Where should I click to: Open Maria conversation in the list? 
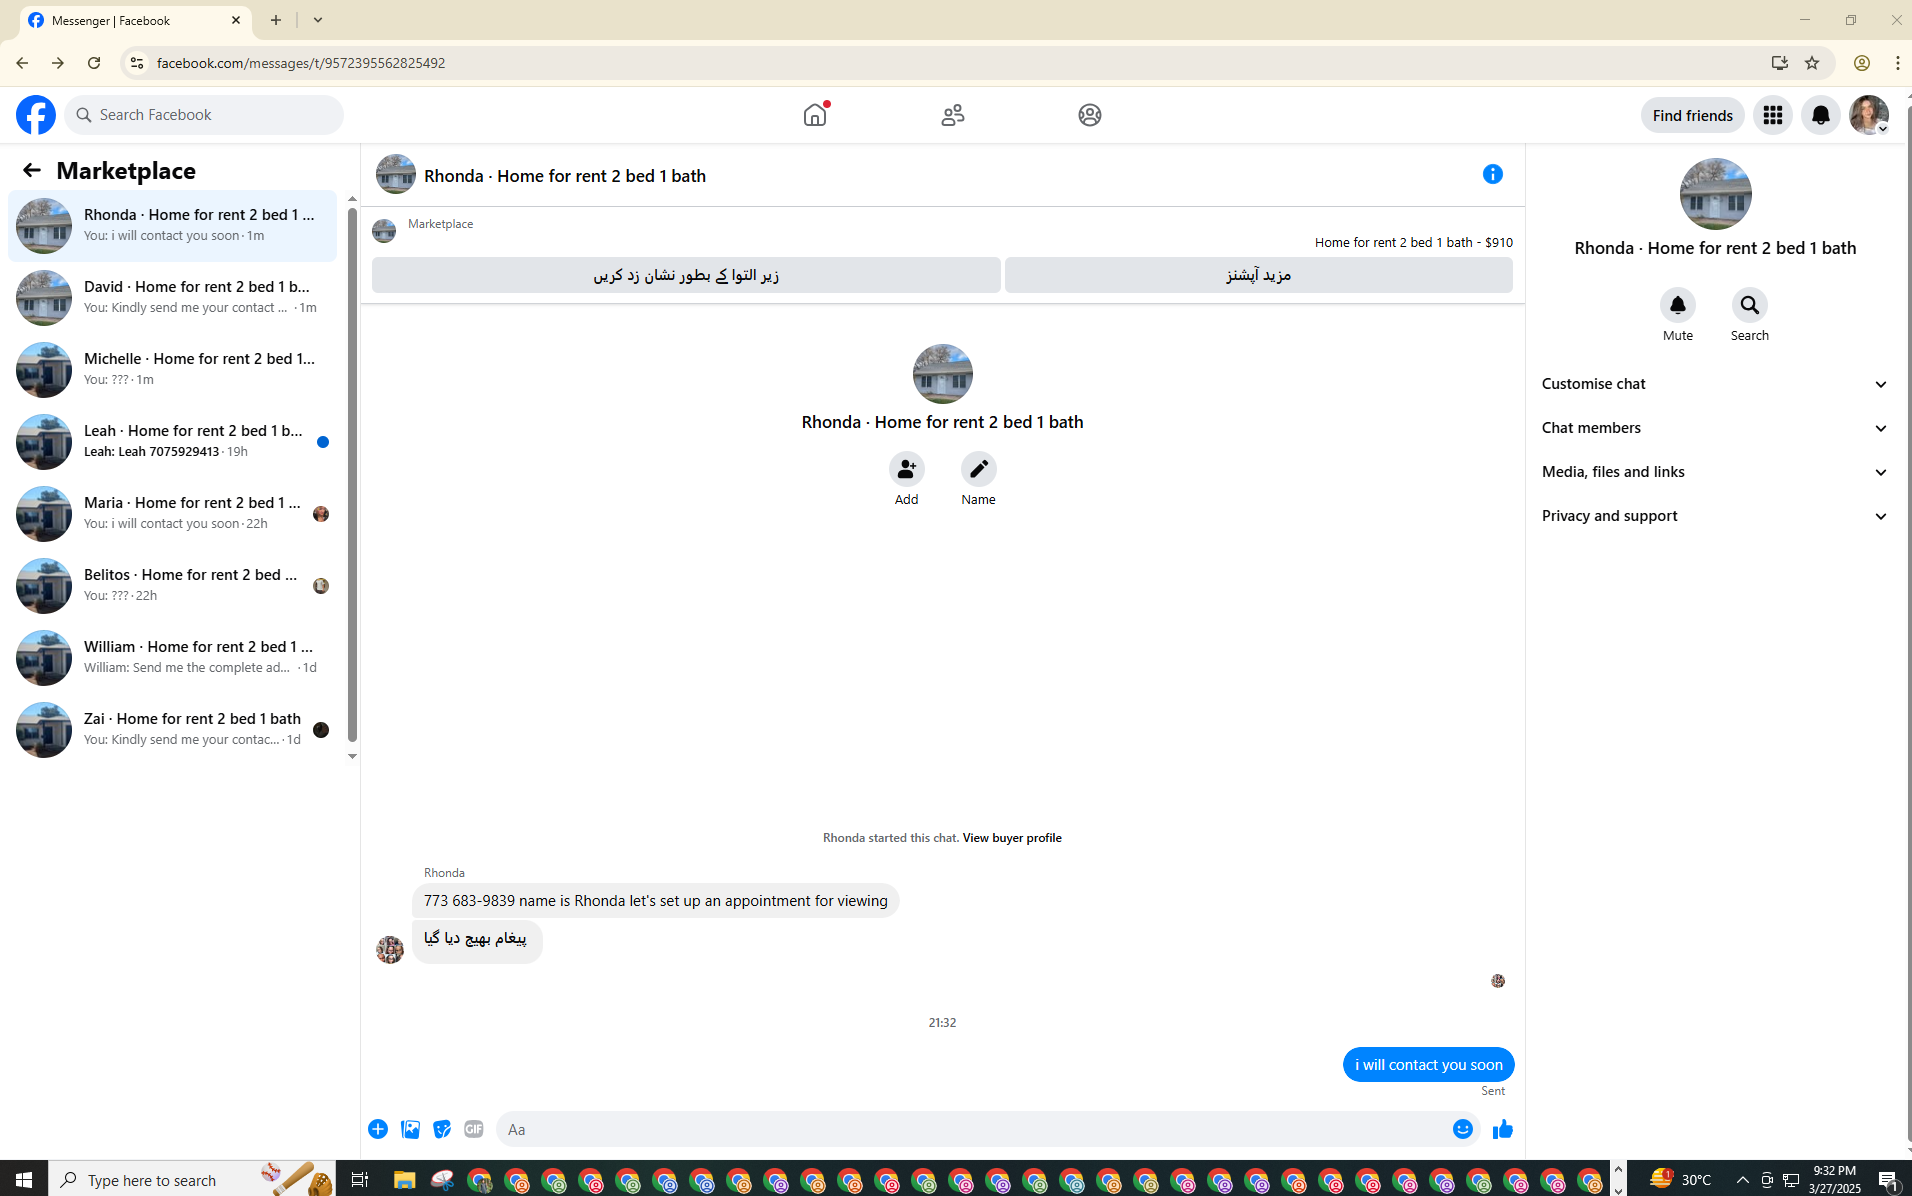[x=173, y=514]
